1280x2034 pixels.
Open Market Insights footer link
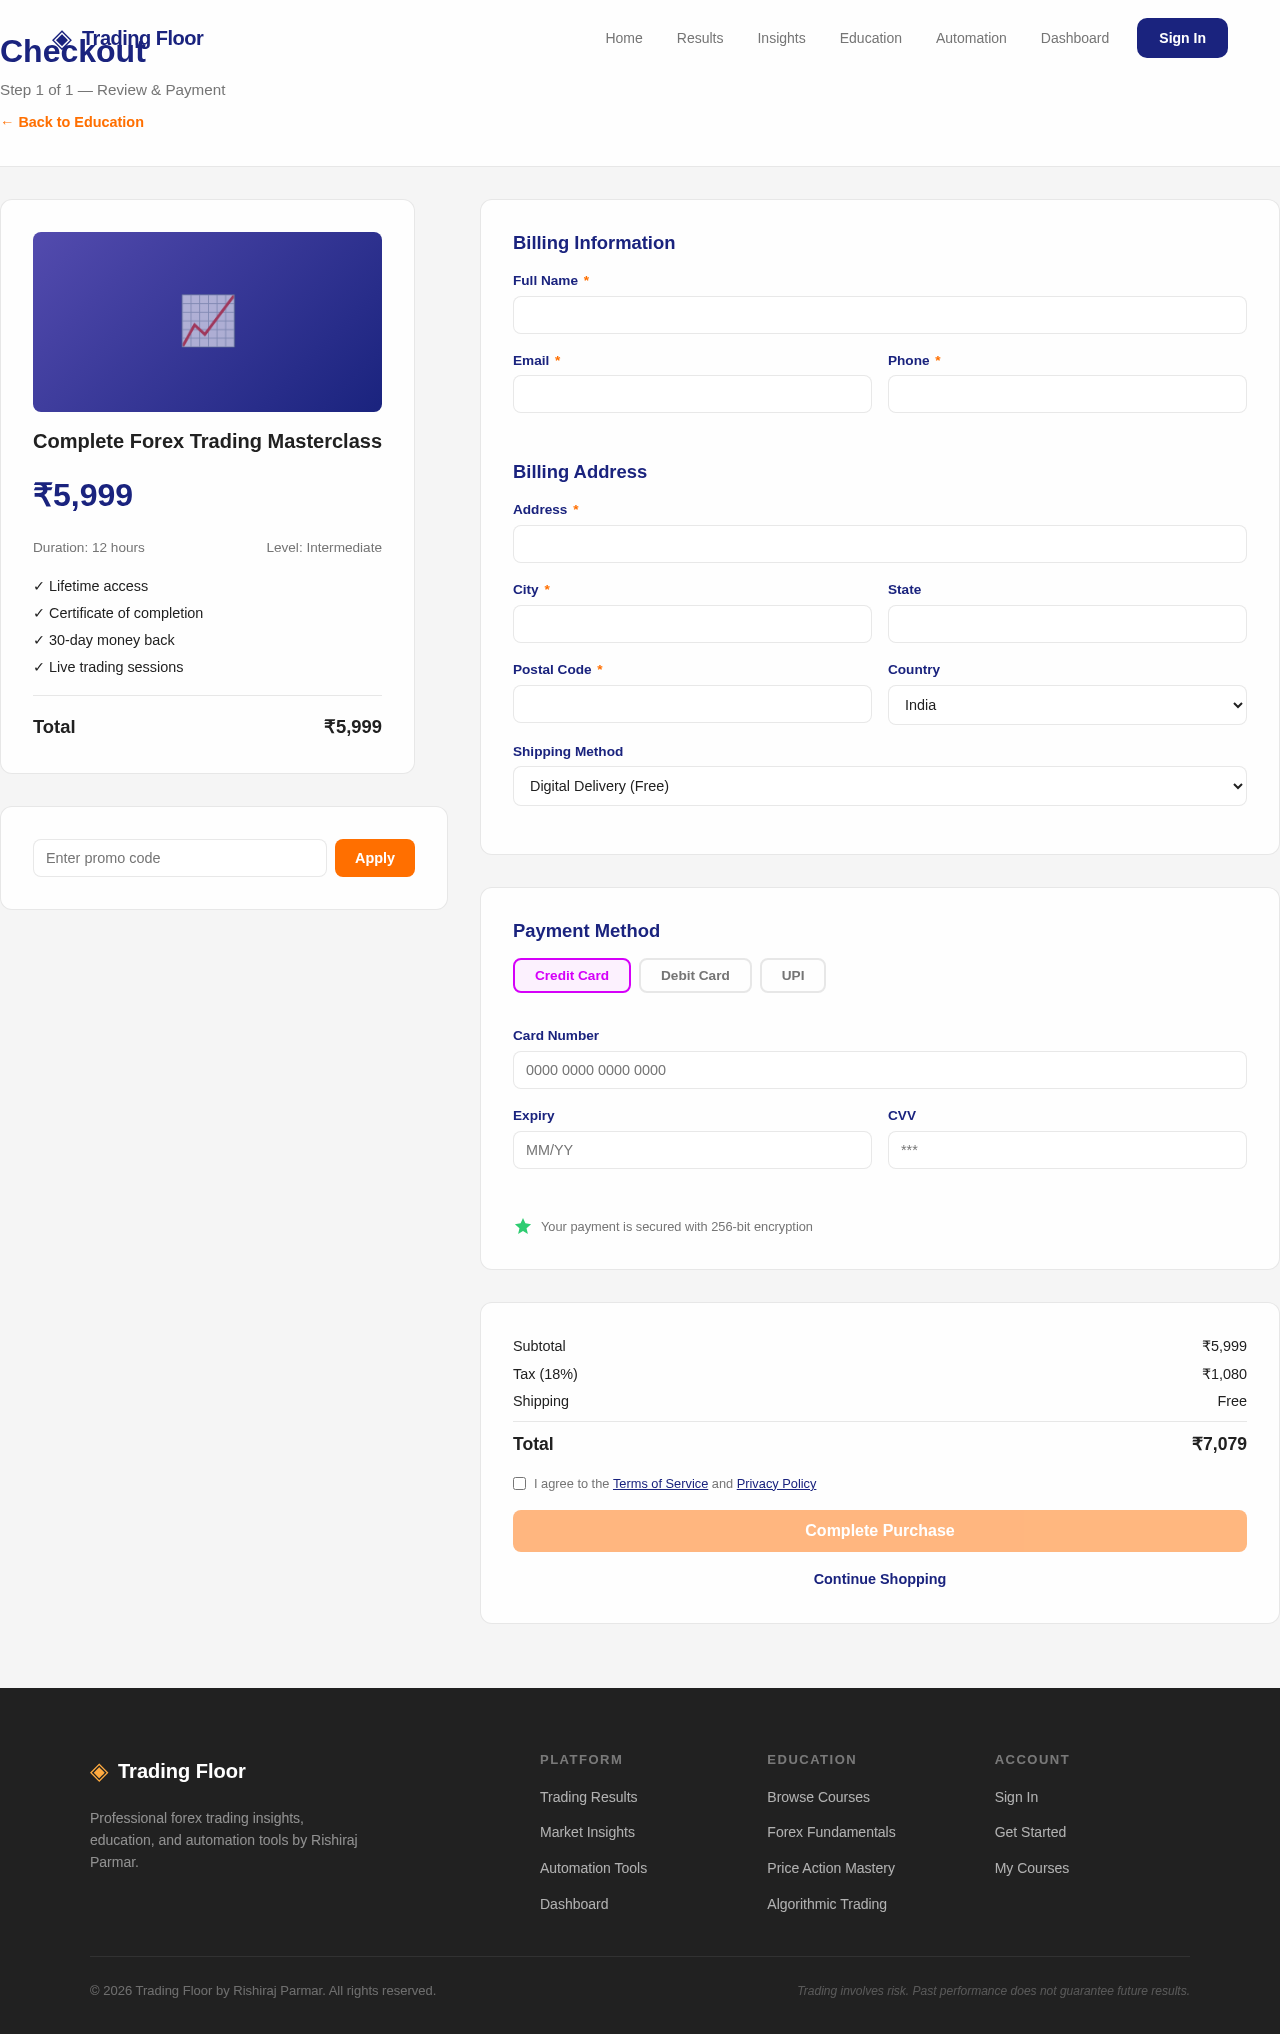coord(587,1832)
